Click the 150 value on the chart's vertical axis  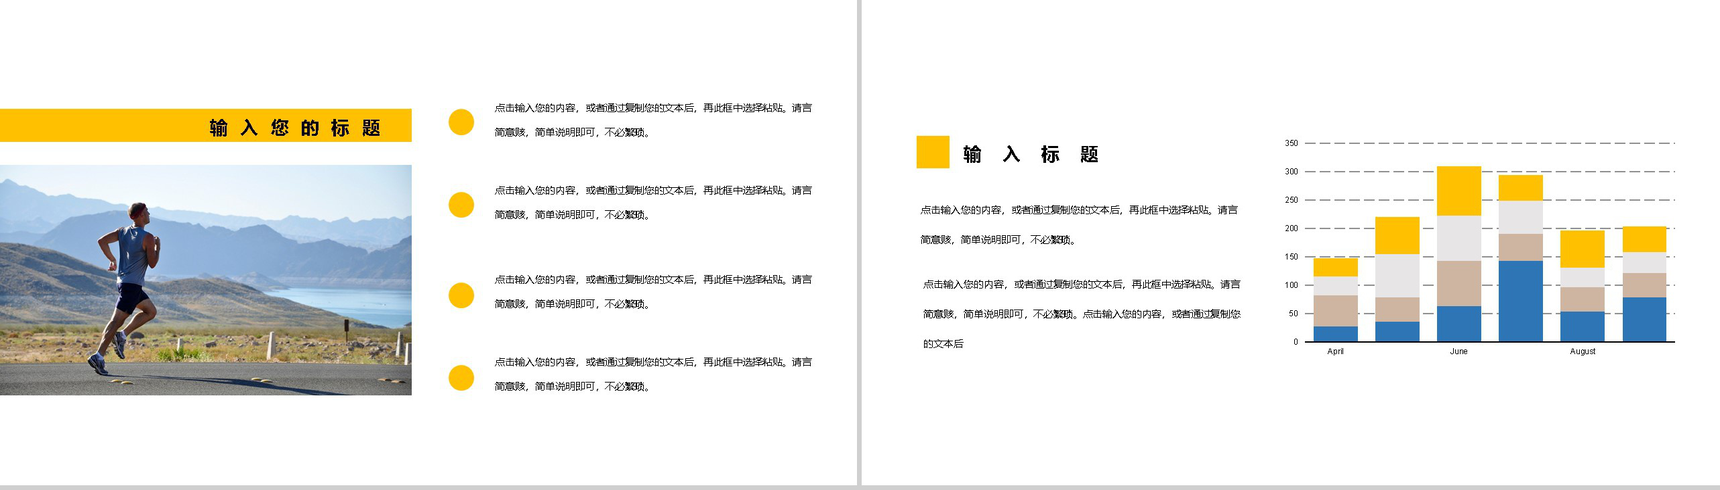[1291, 257]
